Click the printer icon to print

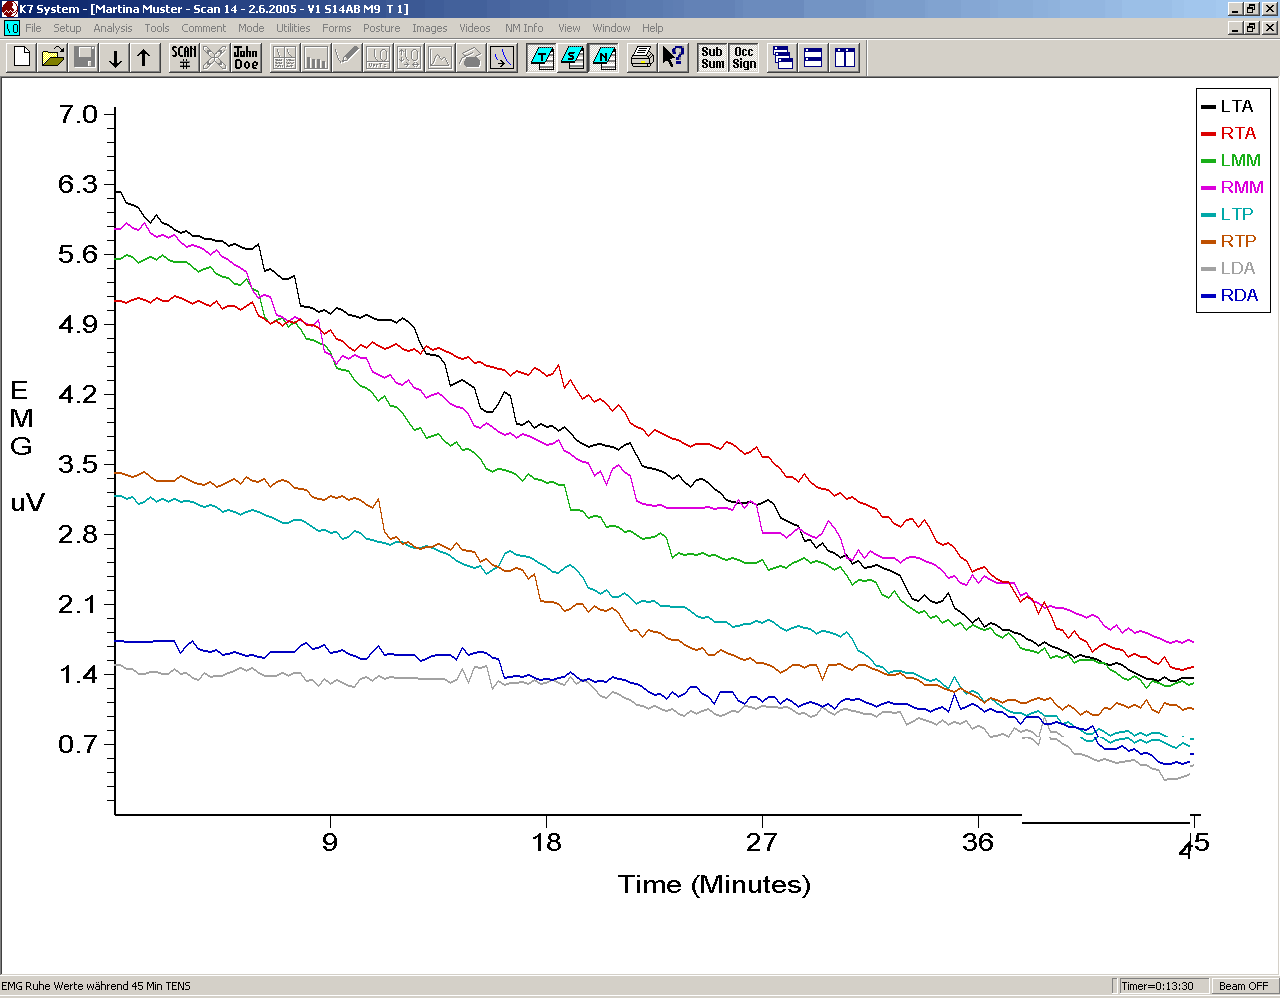642,58
